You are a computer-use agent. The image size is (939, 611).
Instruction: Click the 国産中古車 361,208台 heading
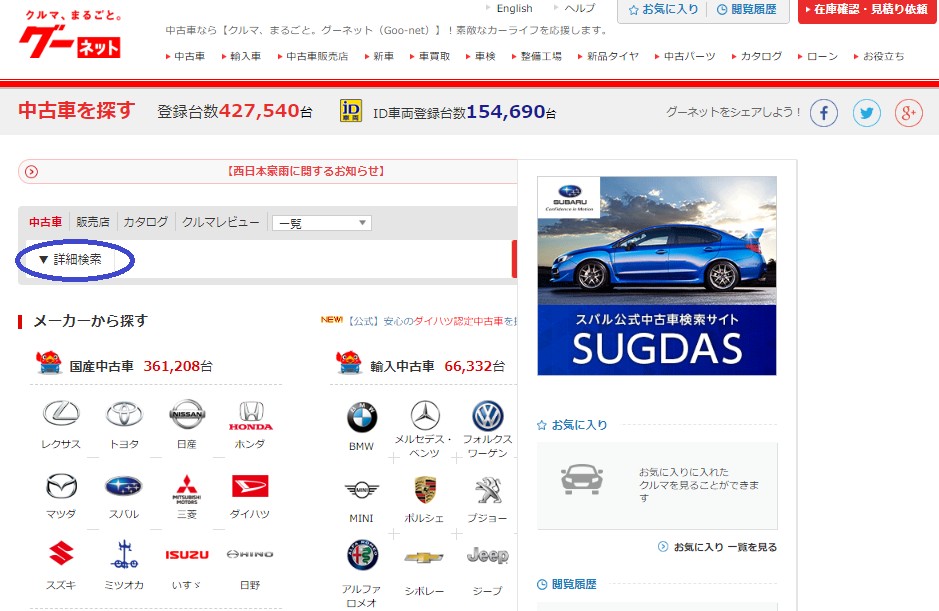click(141, 366)
